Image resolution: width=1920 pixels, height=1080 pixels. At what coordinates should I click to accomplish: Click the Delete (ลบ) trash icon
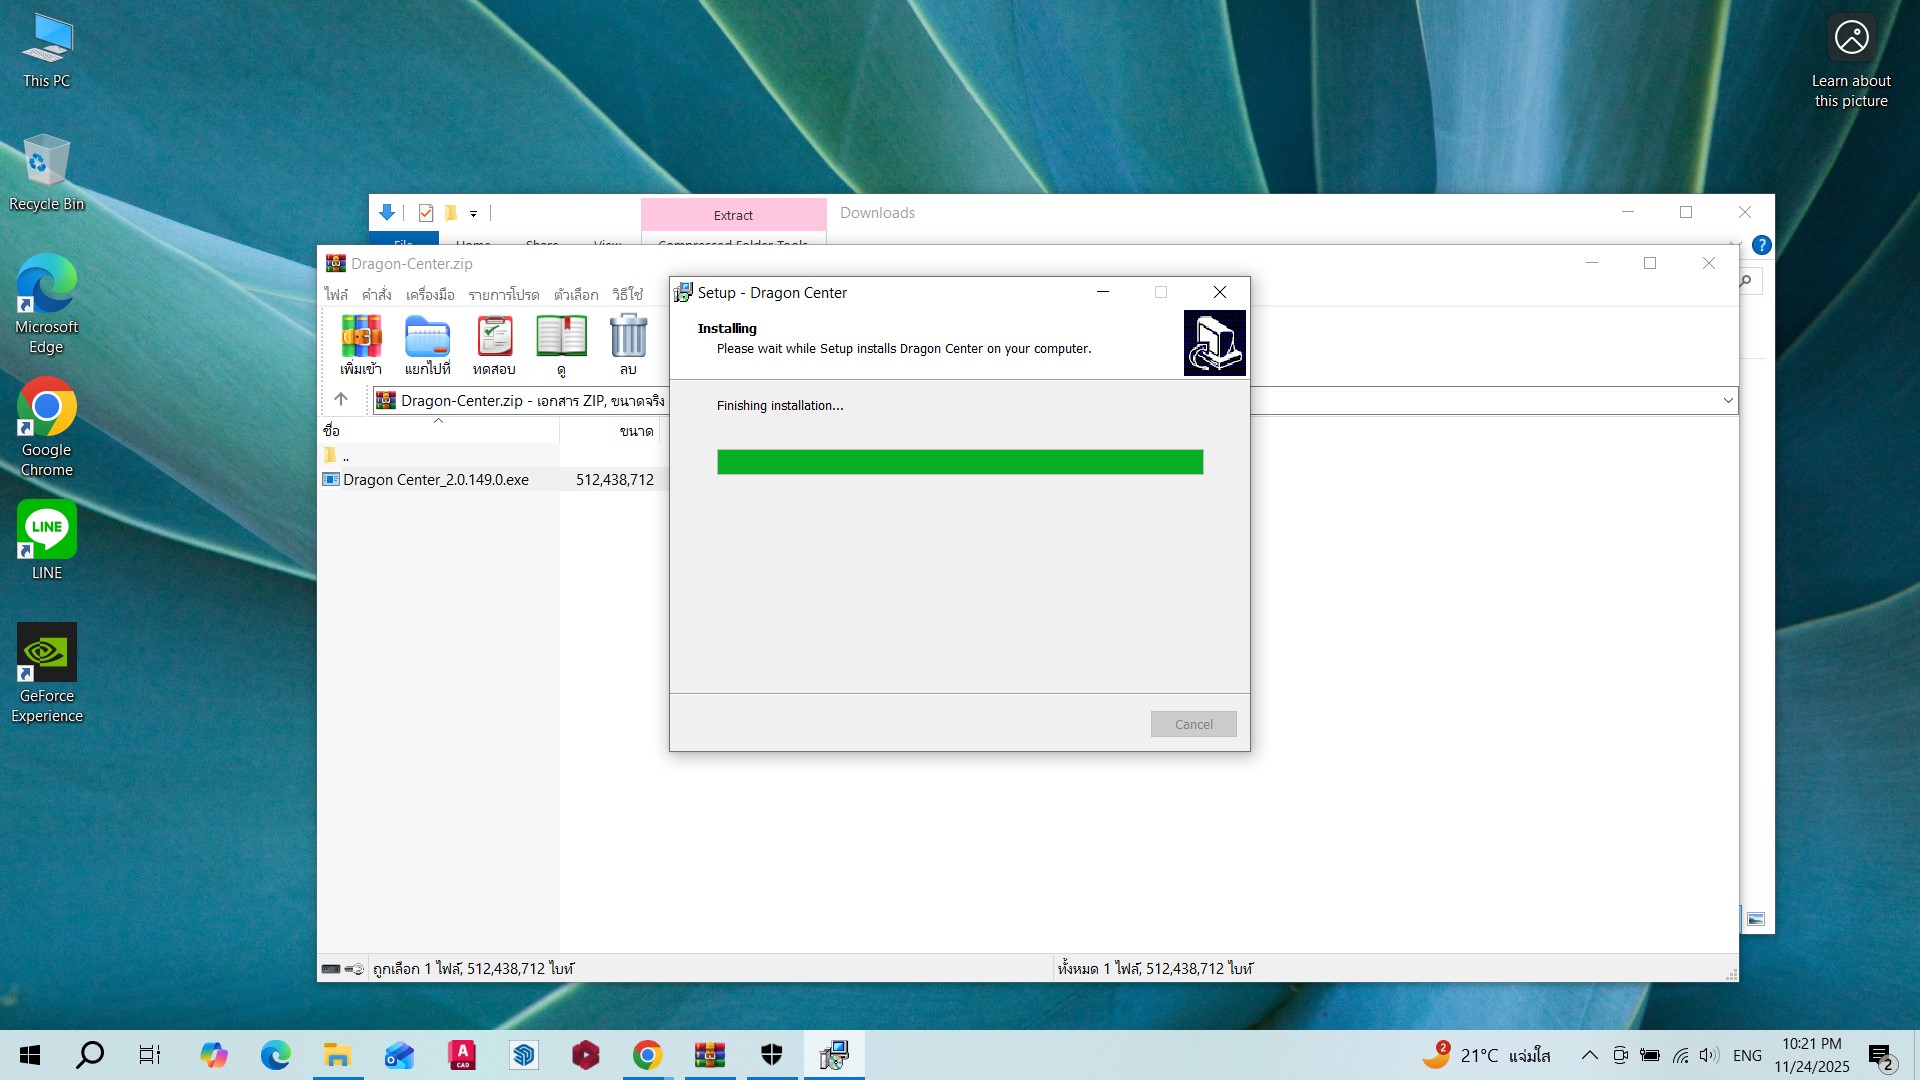[628, 337]
